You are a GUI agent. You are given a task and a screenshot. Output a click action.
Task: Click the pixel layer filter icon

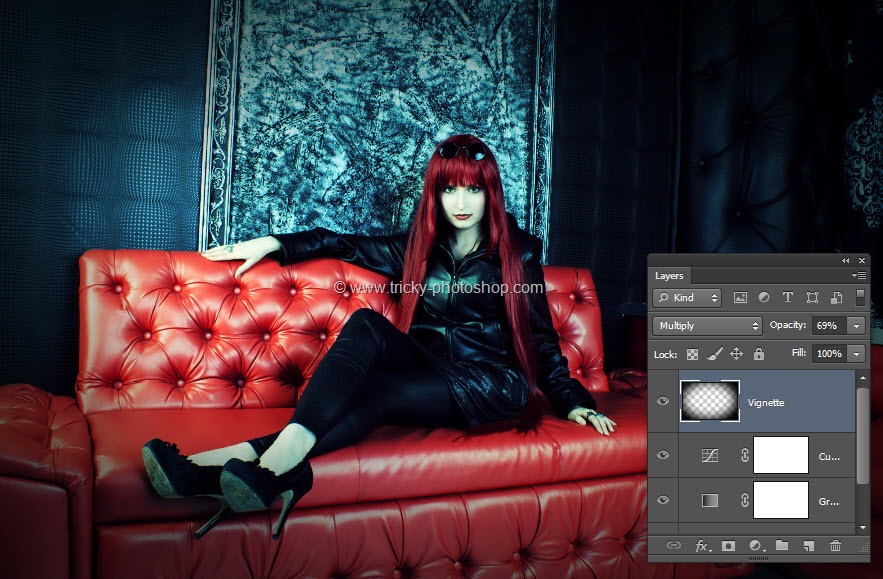coord(740,298)
